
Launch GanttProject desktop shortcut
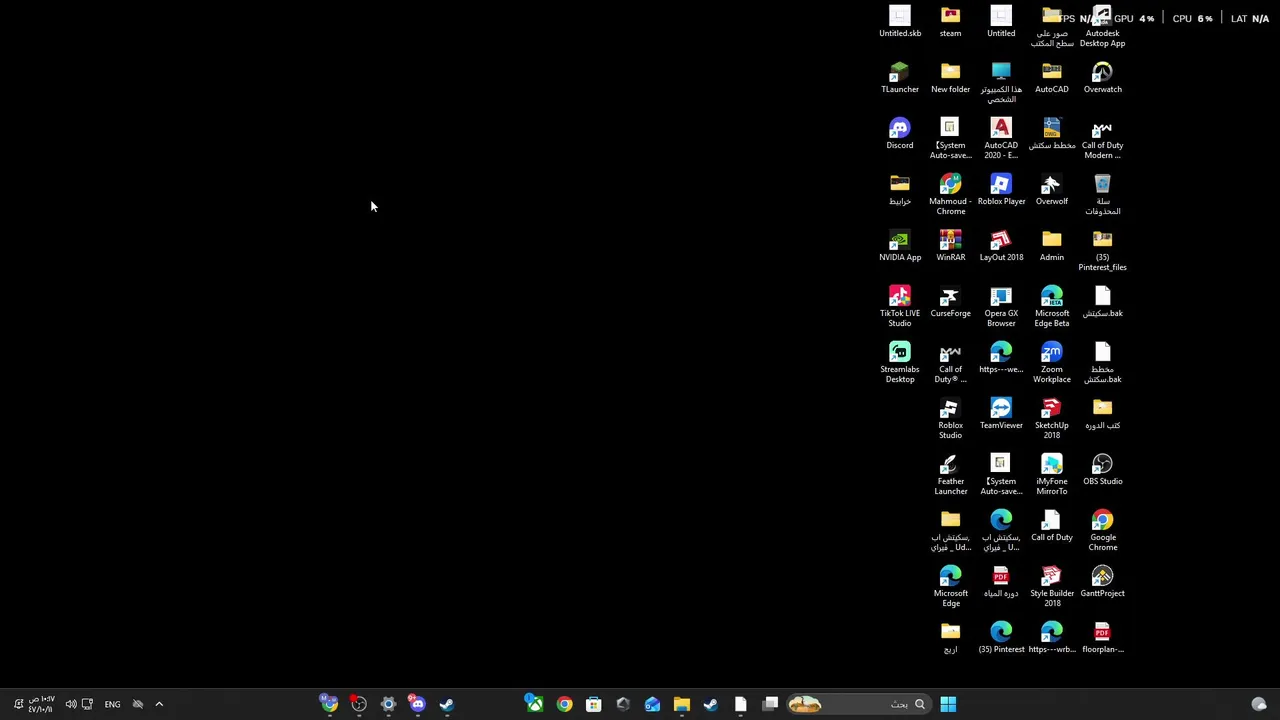pyautogui.click(x=1102, y=582)
